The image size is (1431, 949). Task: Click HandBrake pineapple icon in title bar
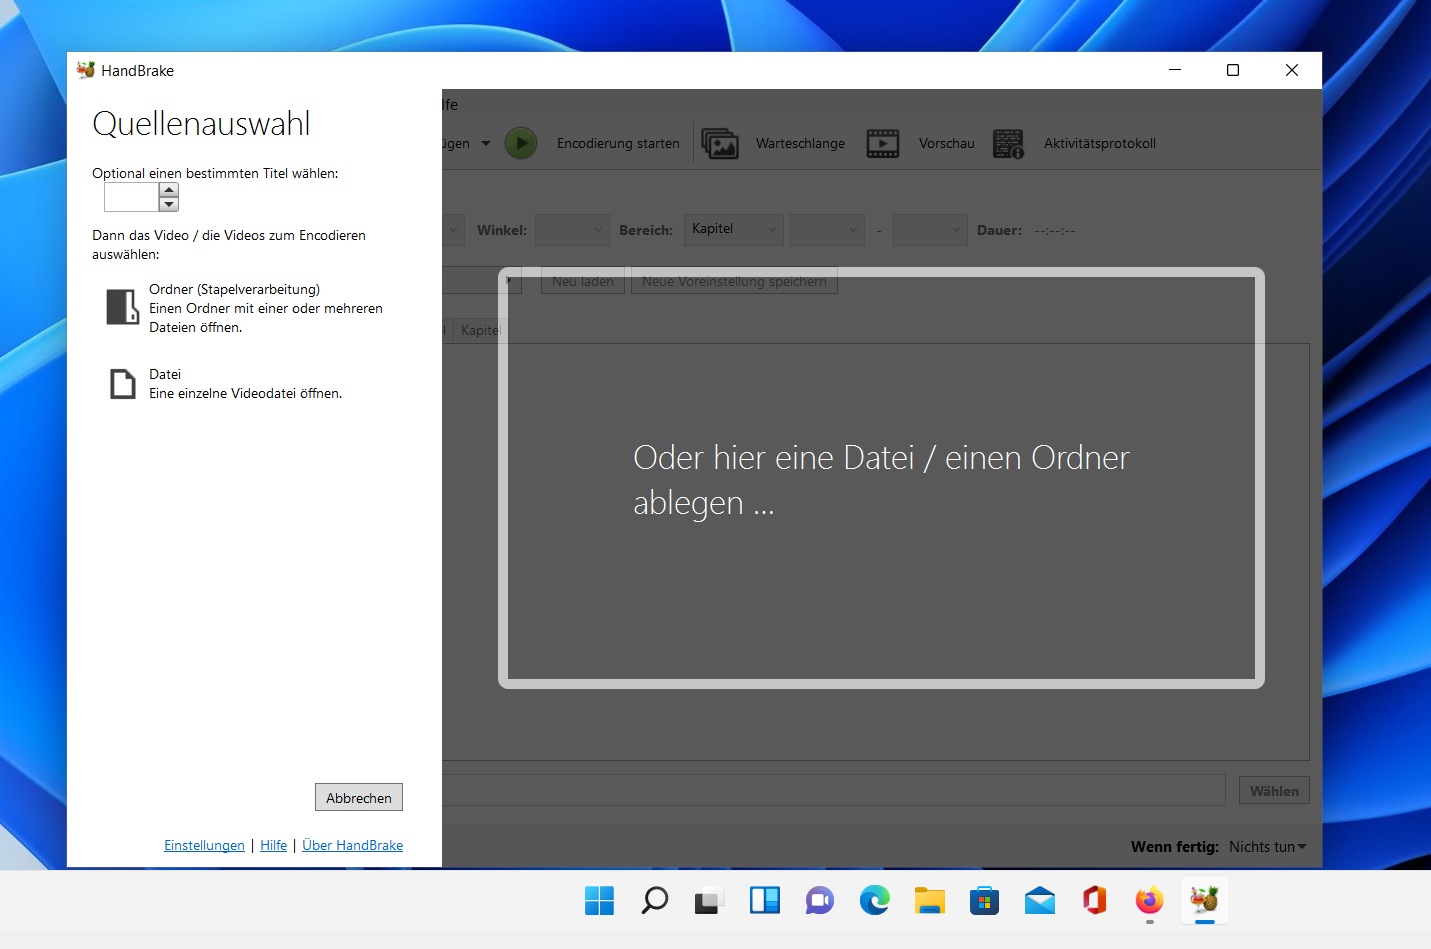tap(86, 70)
